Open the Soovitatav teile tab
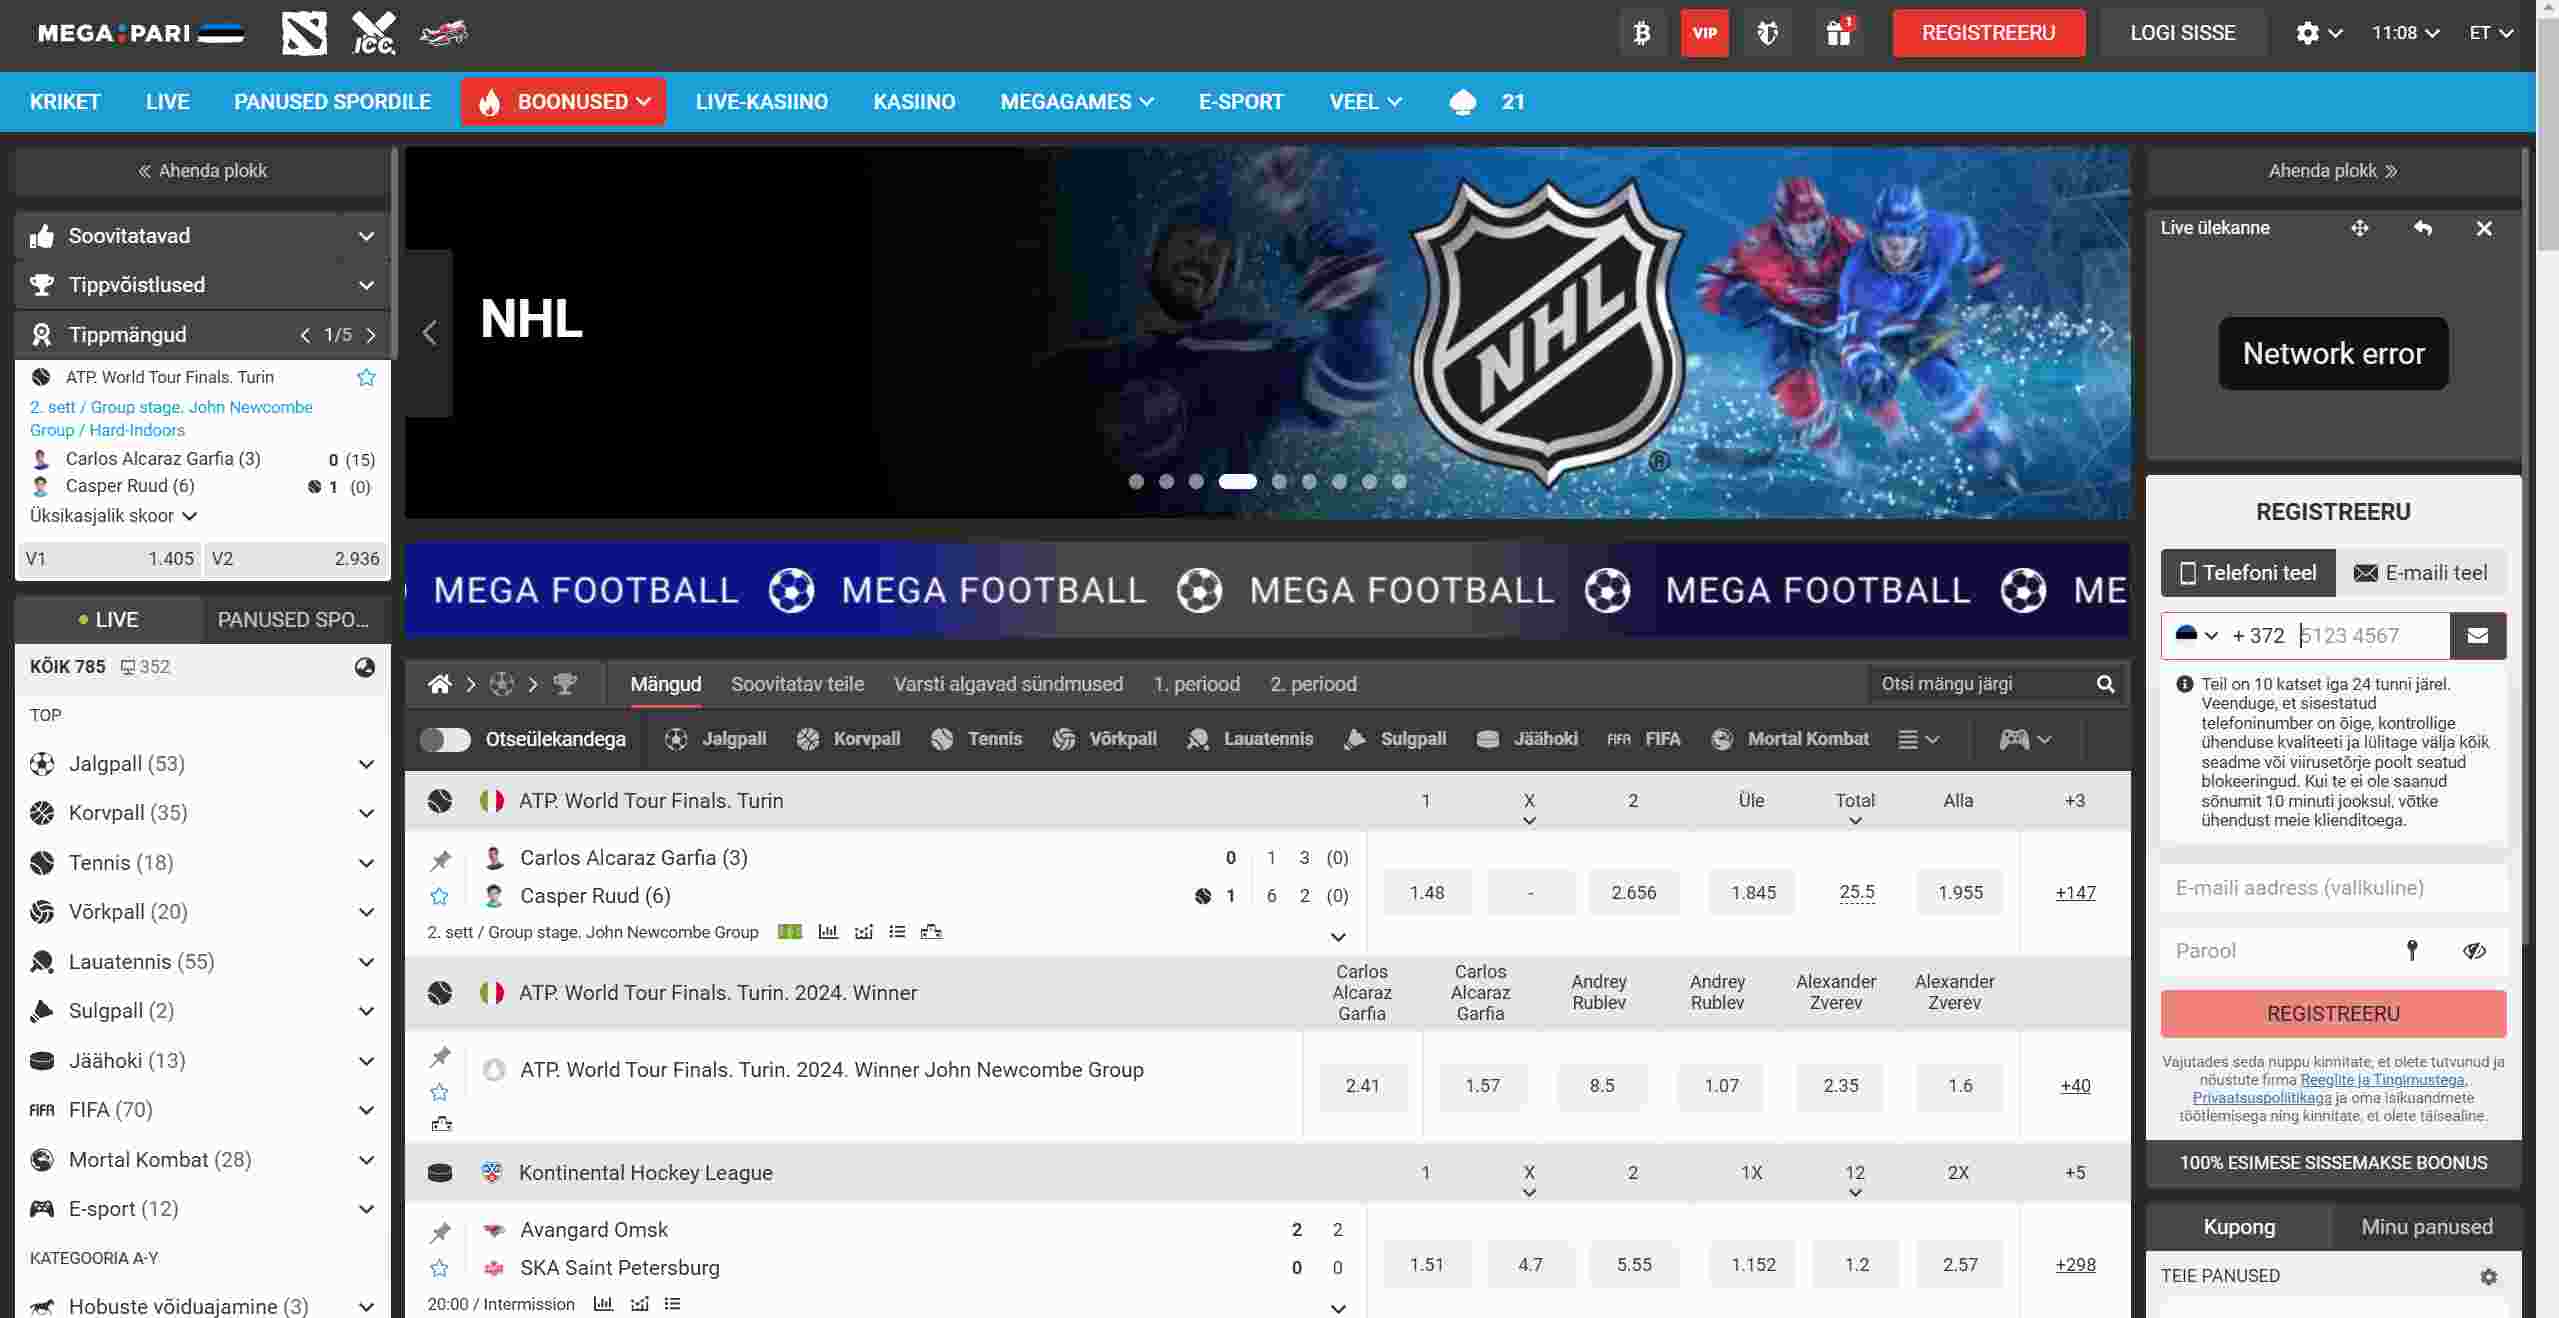Image resolution: width=2559 pixels, height=1318 pixels. click(797, 684)
